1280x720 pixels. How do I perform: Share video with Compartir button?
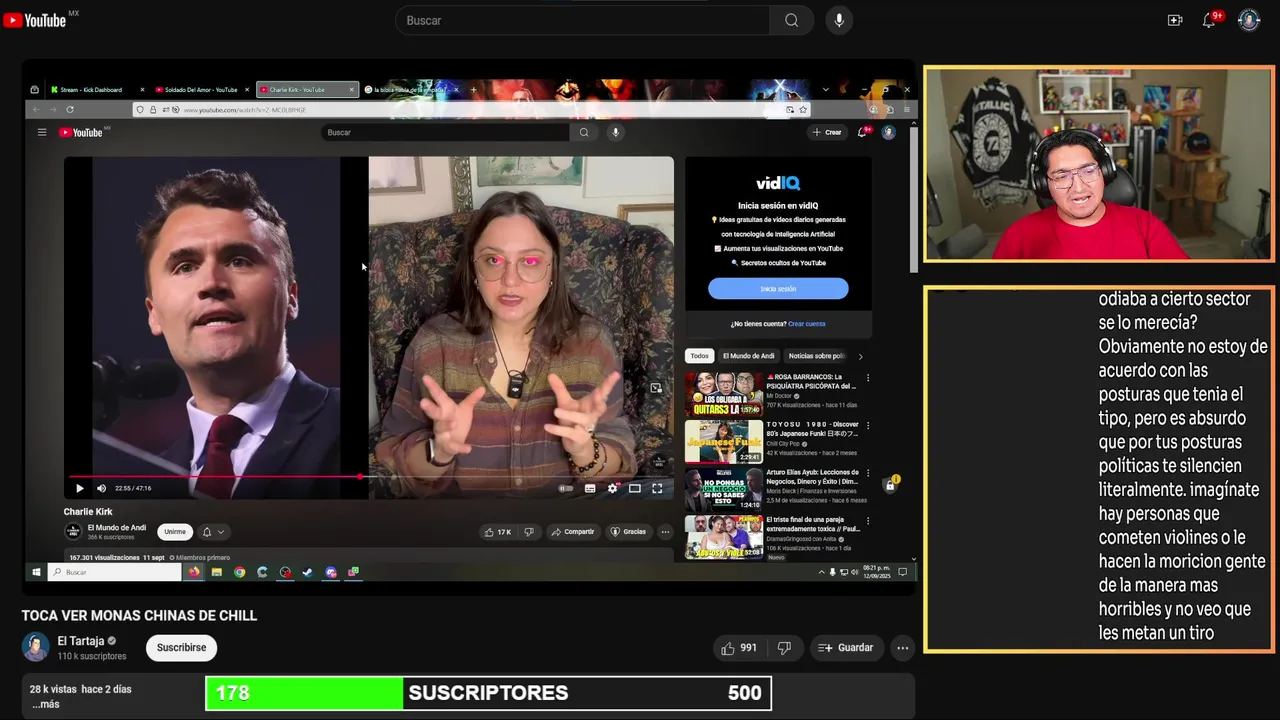[573, 532]
